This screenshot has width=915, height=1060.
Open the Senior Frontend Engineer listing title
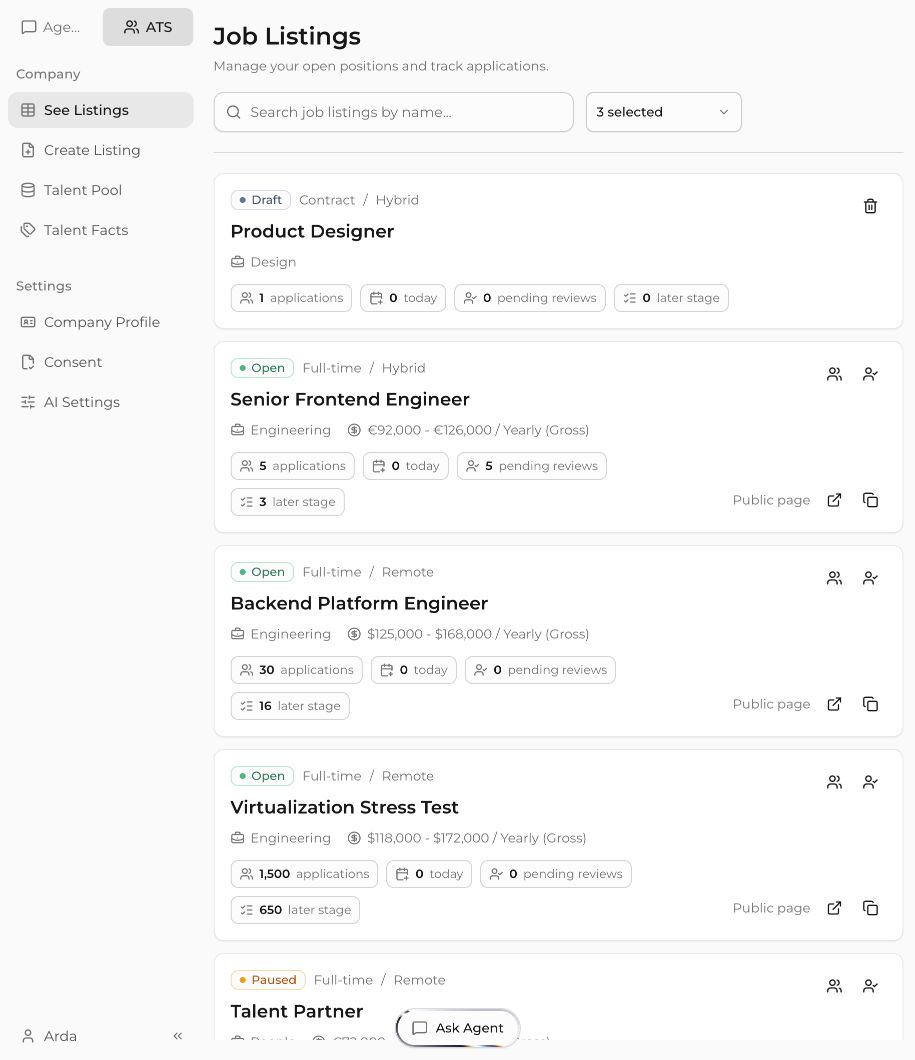click(350, 400)
